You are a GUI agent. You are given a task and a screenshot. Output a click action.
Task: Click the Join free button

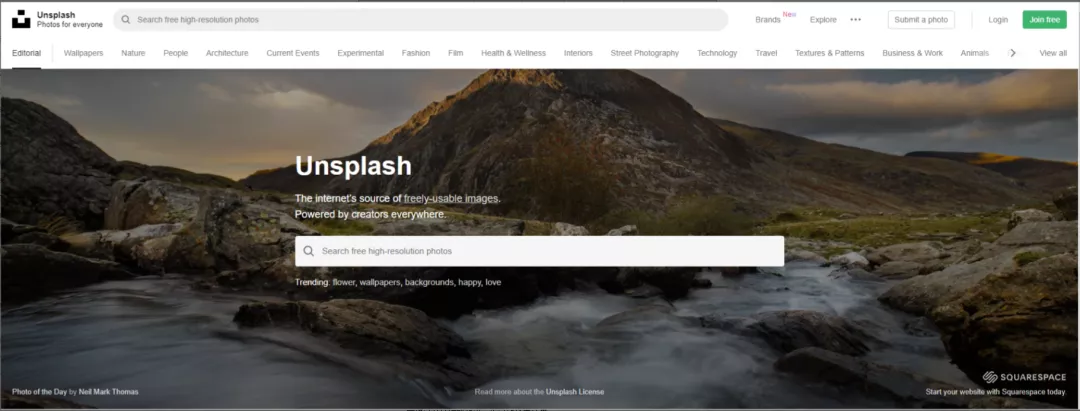(x=1044, y=20)
